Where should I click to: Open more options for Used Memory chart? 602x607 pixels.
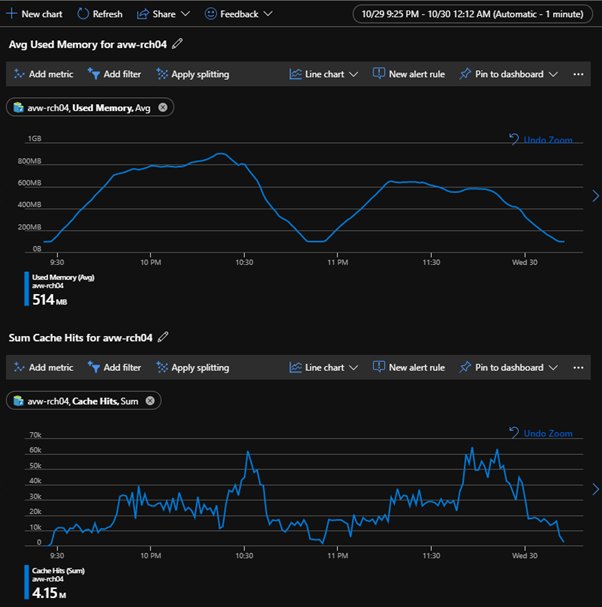coord(578,74)
